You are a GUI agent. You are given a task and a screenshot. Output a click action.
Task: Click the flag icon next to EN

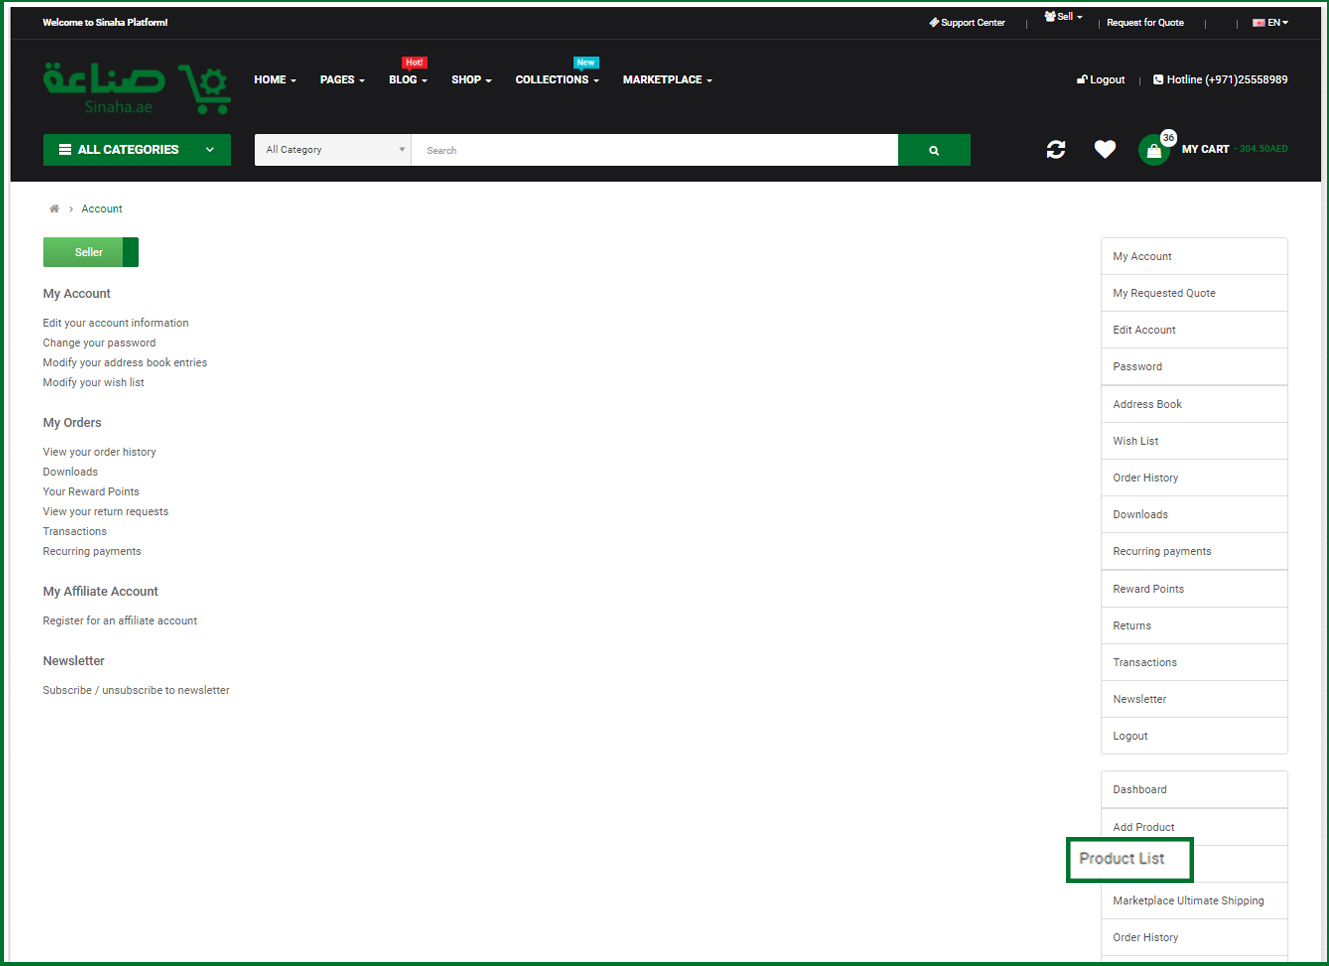click(x=1258, y=22)
